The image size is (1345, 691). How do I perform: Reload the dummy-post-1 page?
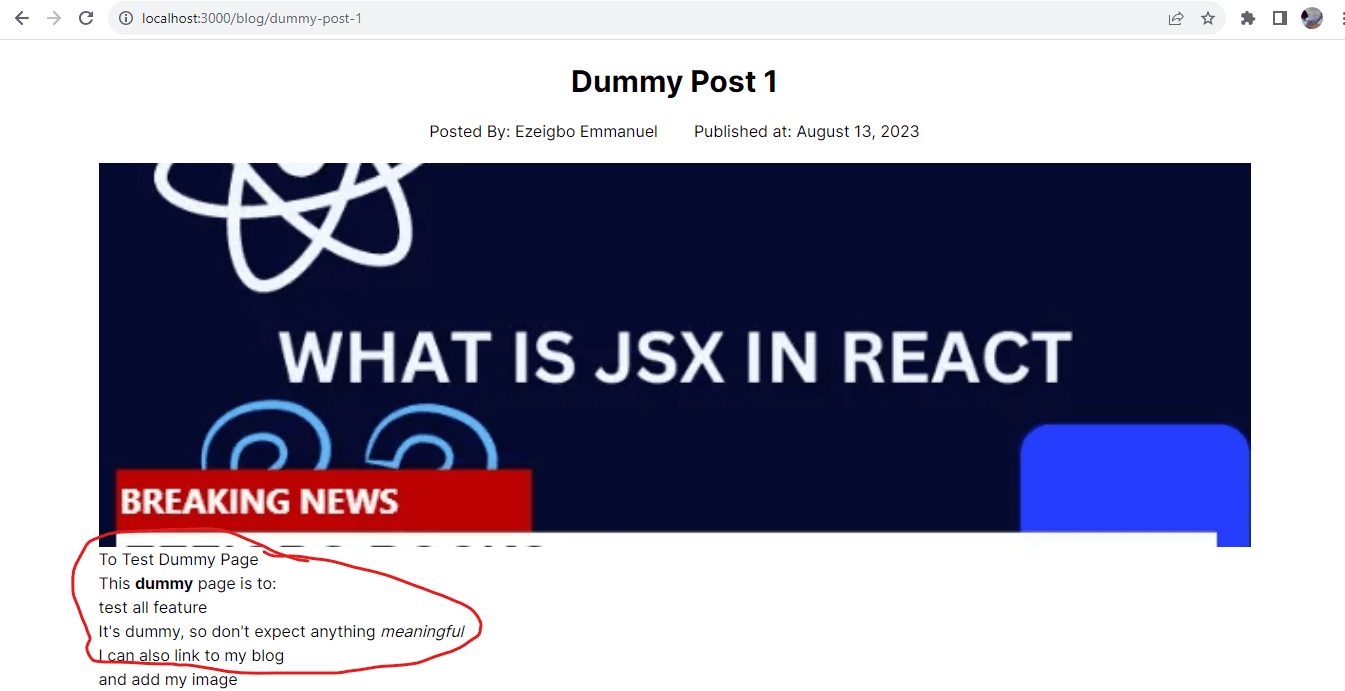[x=88, y=17]
